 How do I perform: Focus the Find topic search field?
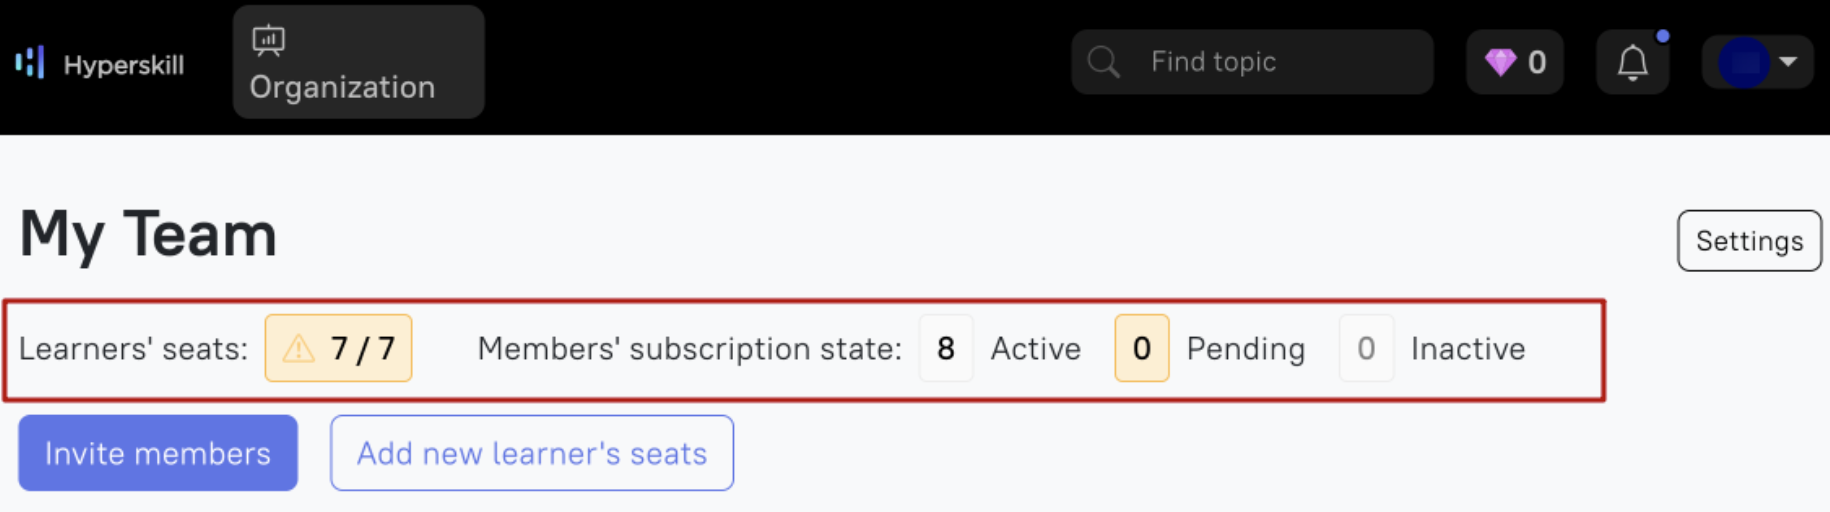tap(1270, 62)
